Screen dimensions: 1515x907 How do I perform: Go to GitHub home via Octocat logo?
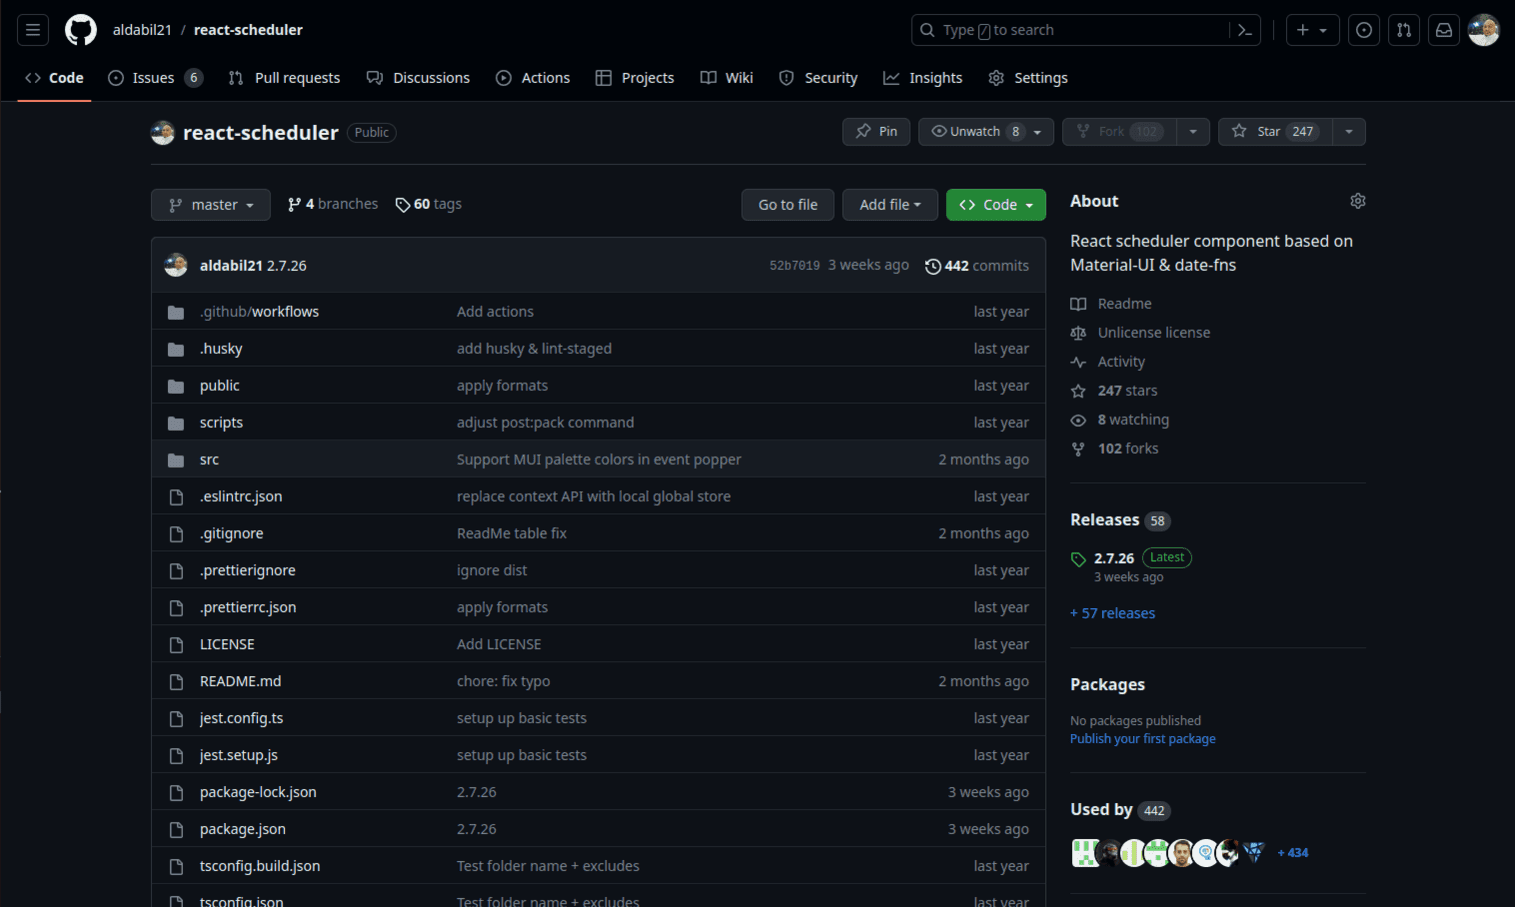click(x=81, y=30)
